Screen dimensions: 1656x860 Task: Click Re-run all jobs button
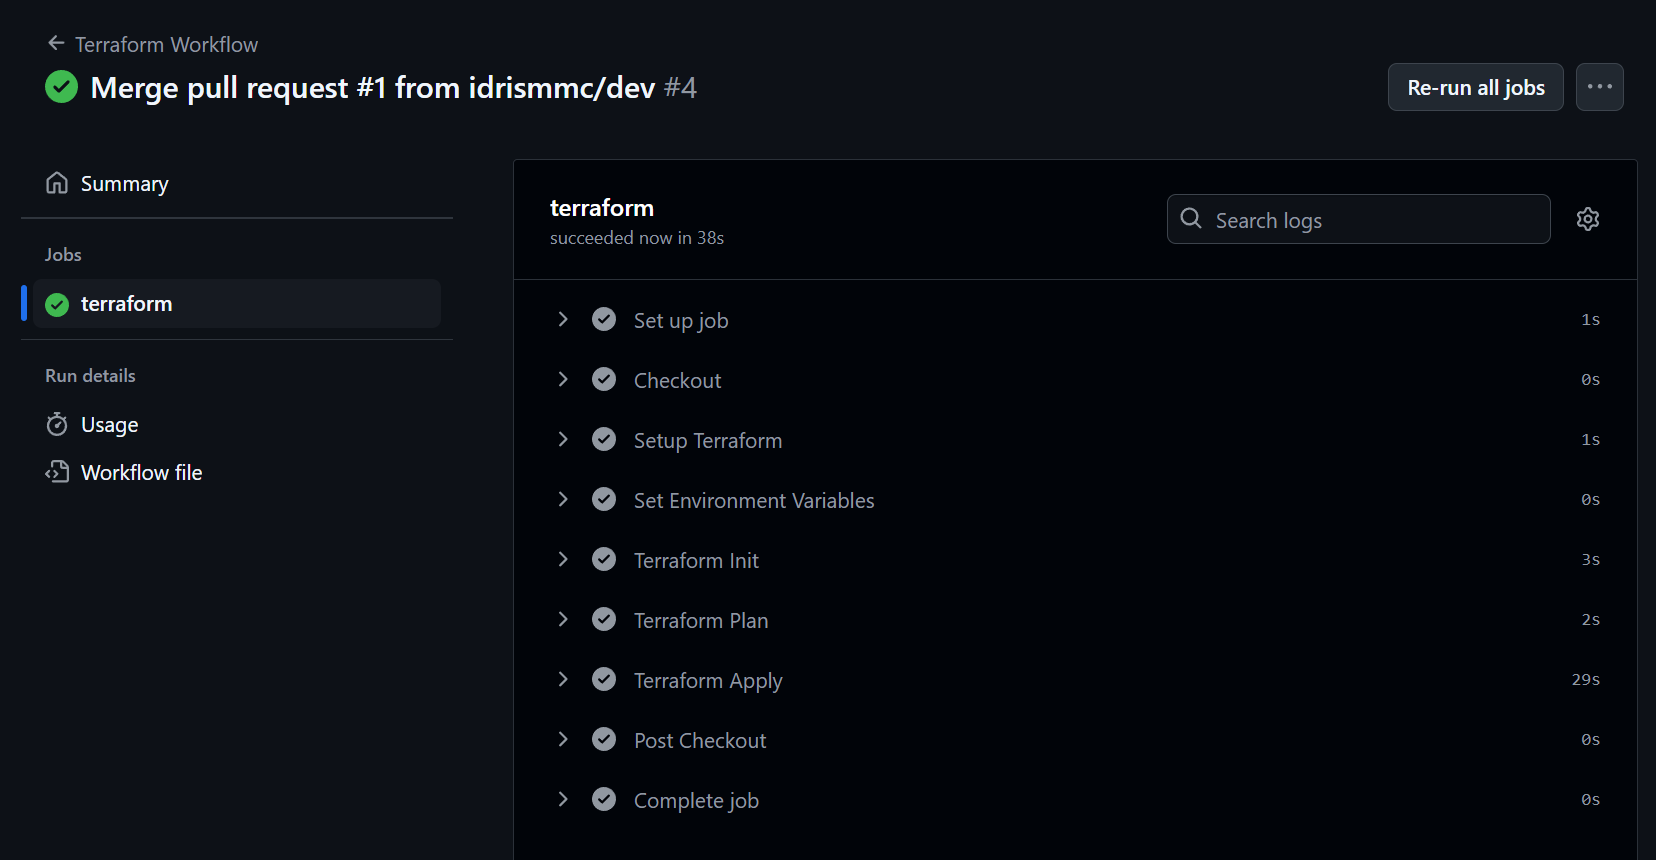click(1475, 87)
